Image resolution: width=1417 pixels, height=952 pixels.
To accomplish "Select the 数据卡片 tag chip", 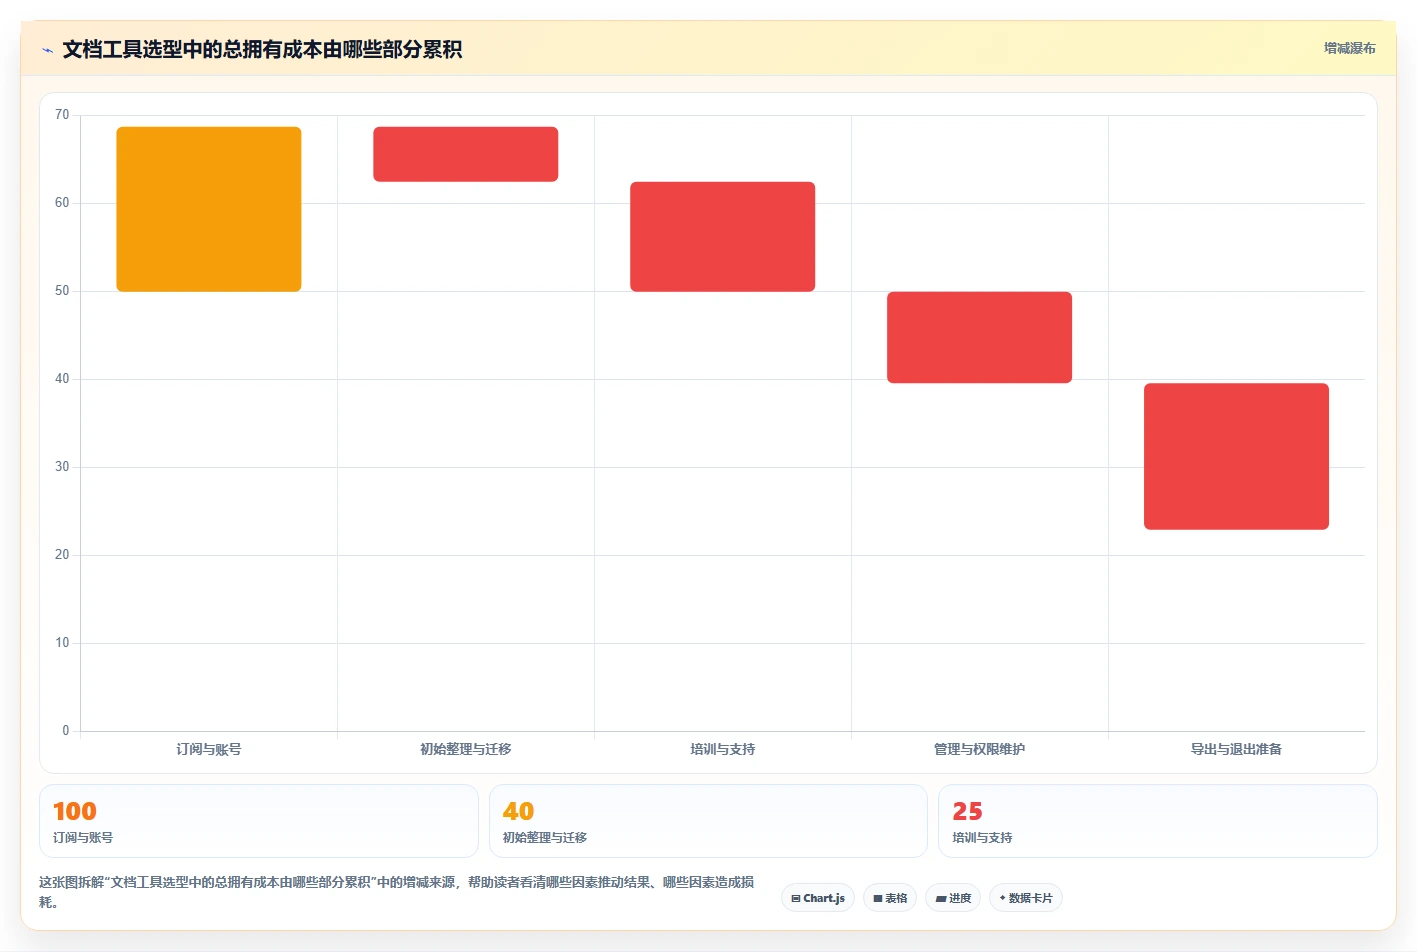I will click(1026, 898).
